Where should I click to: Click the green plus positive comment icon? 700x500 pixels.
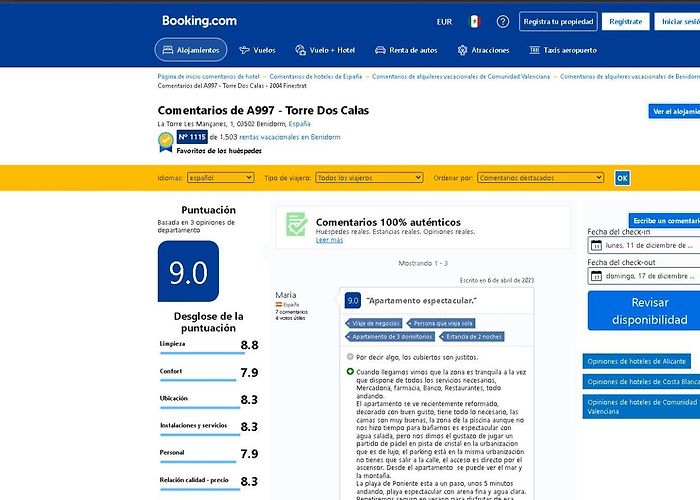(350, 371)
